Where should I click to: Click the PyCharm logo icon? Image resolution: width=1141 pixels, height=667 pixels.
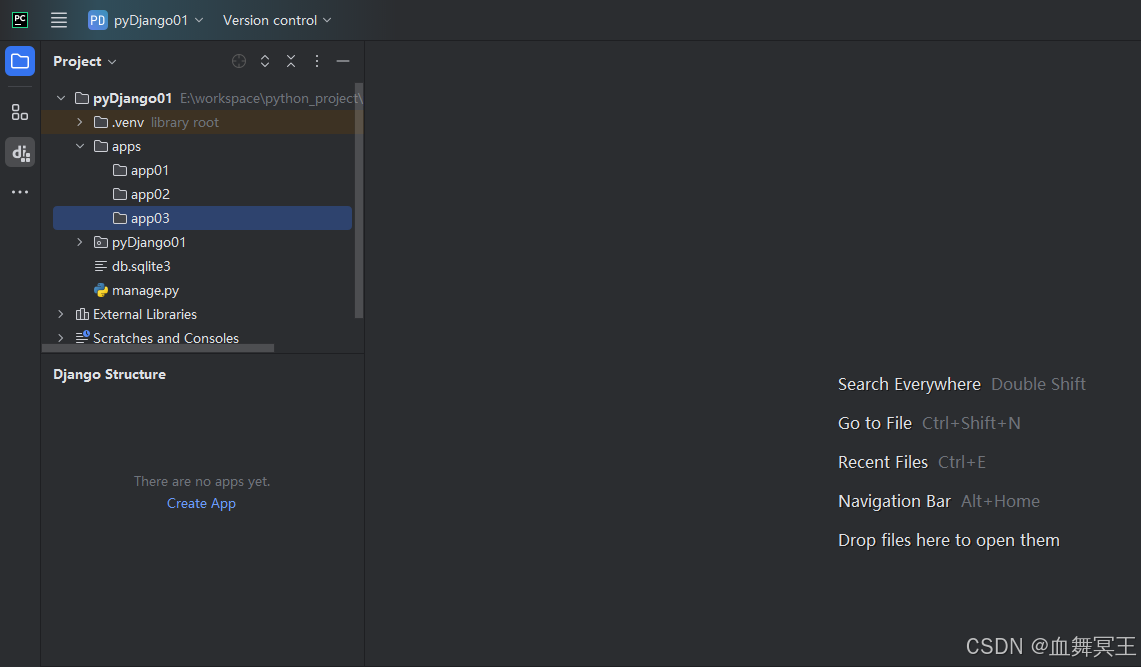[20, 20]
